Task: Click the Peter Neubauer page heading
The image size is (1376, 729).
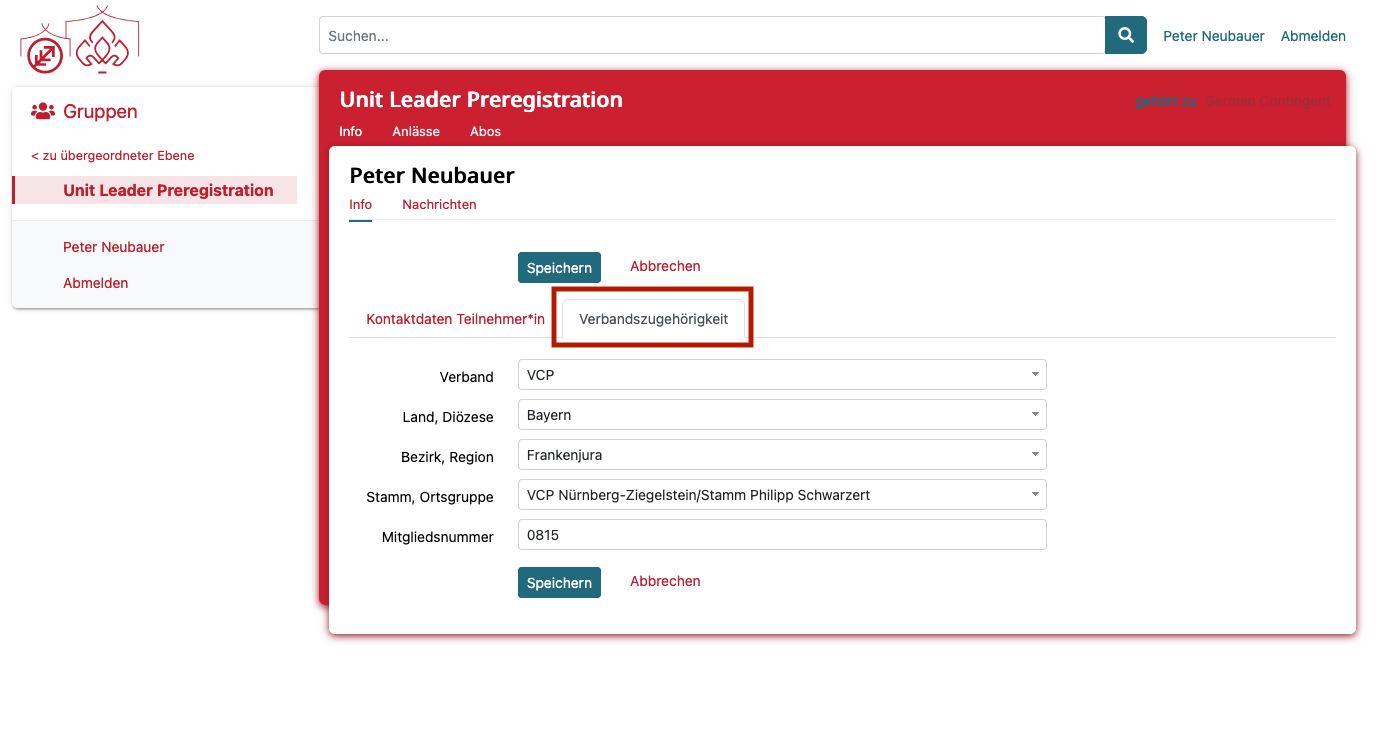Action: tap(432, 176)
